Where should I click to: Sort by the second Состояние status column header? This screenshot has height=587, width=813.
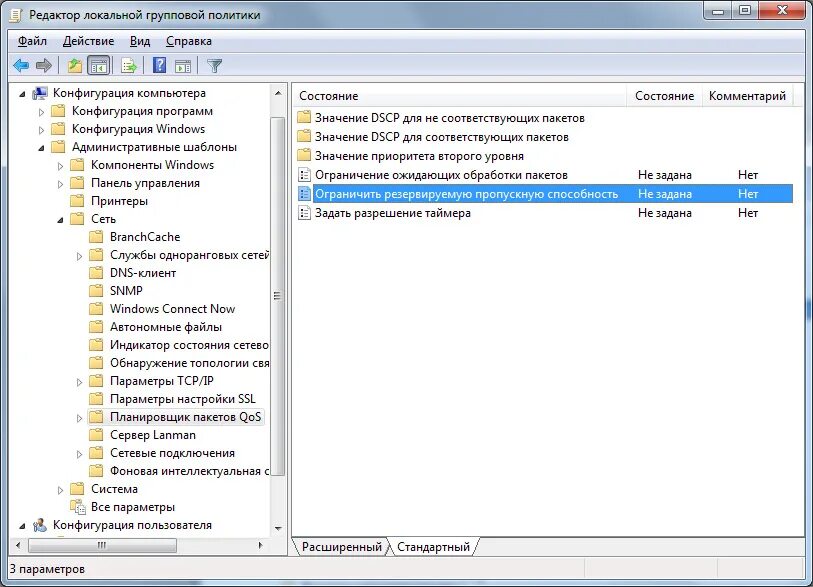(x=664, y=96)
